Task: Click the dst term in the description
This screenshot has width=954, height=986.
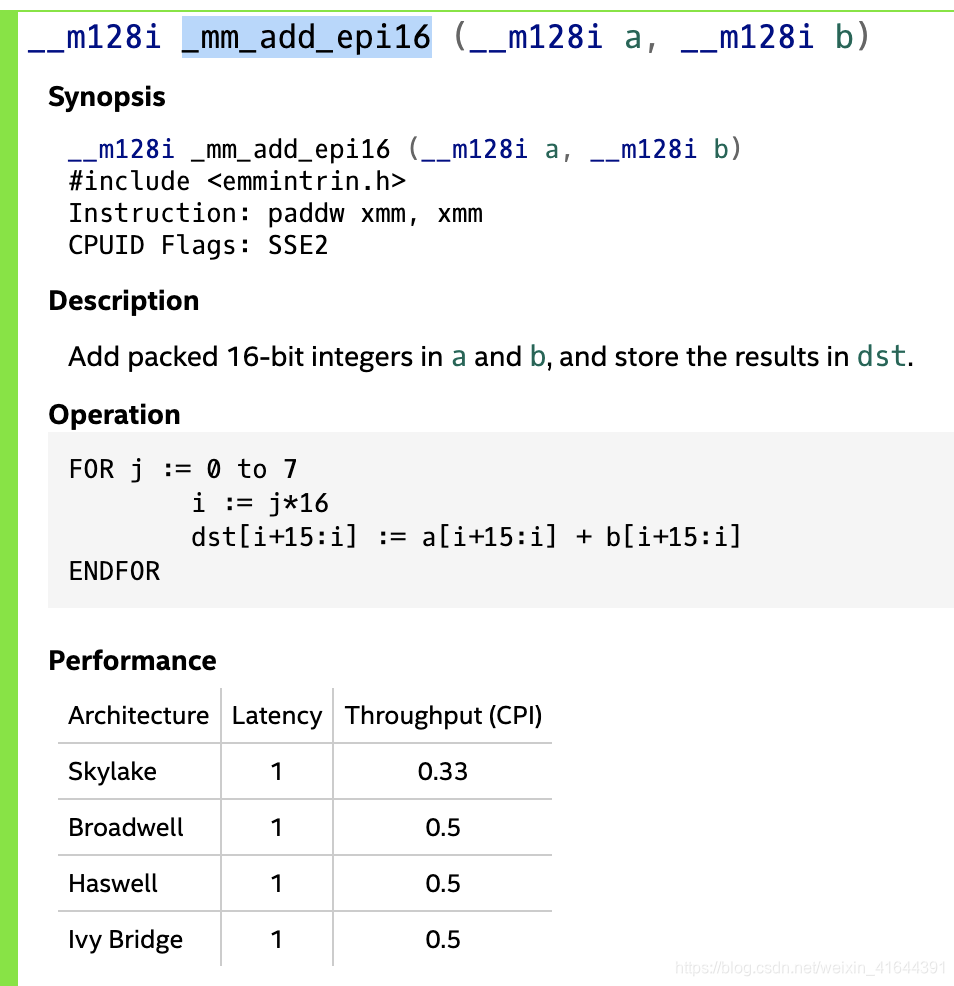Action: (x=882, y=357)
